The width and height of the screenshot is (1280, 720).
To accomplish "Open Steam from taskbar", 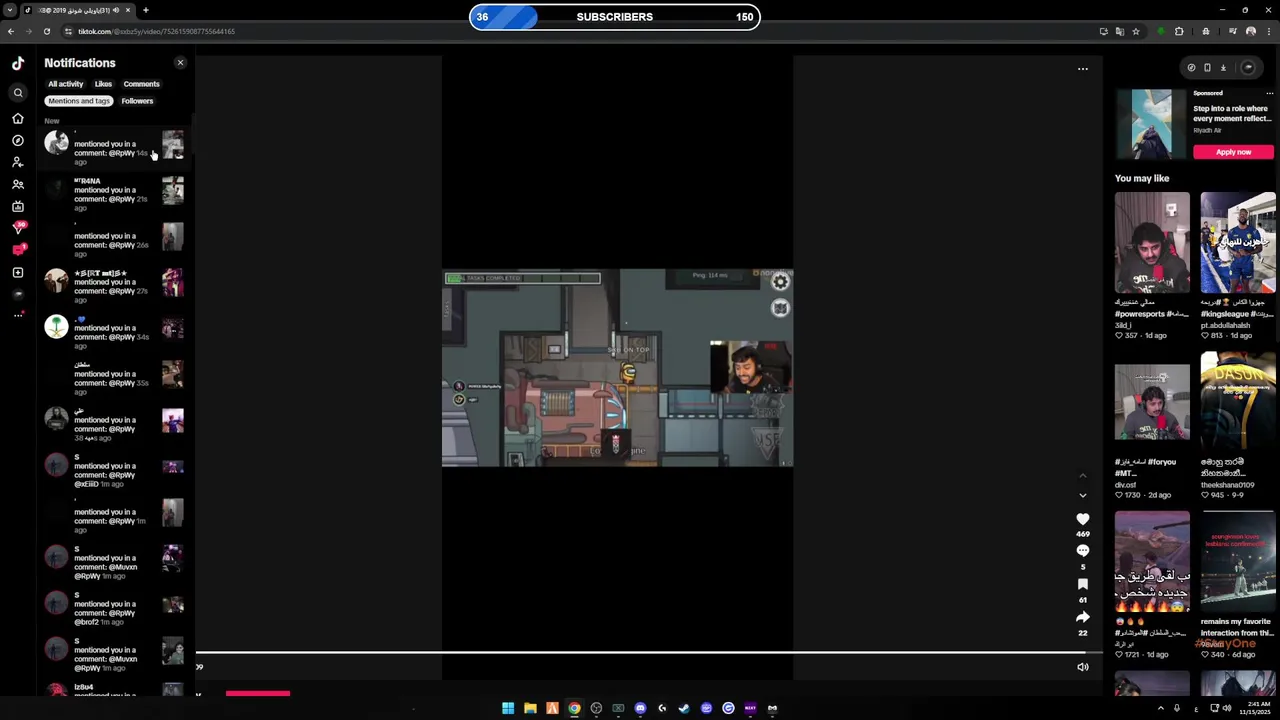I will pos(684,708).
